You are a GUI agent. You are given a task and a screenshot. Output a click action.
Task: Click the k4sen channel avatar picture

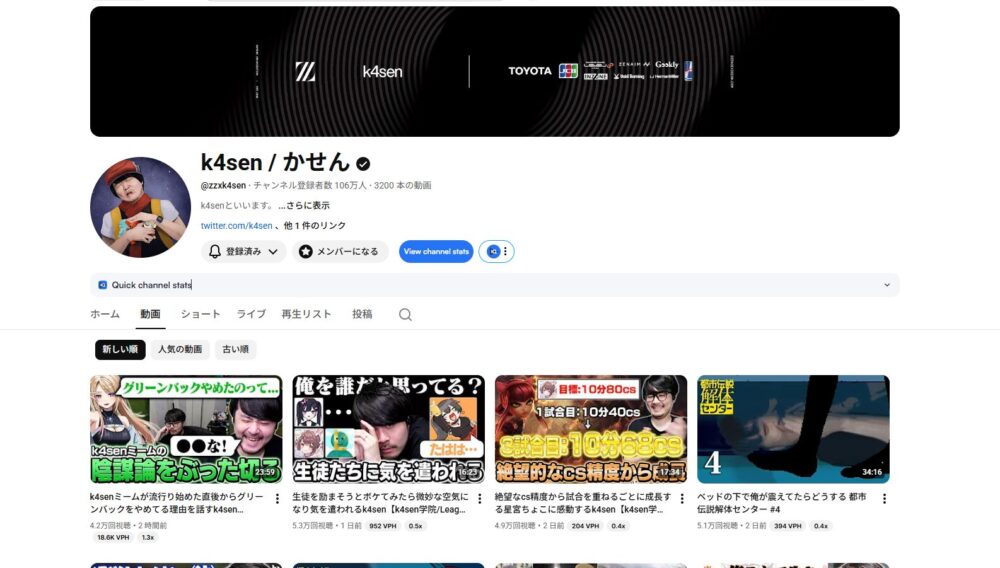[x=140, y=207]
